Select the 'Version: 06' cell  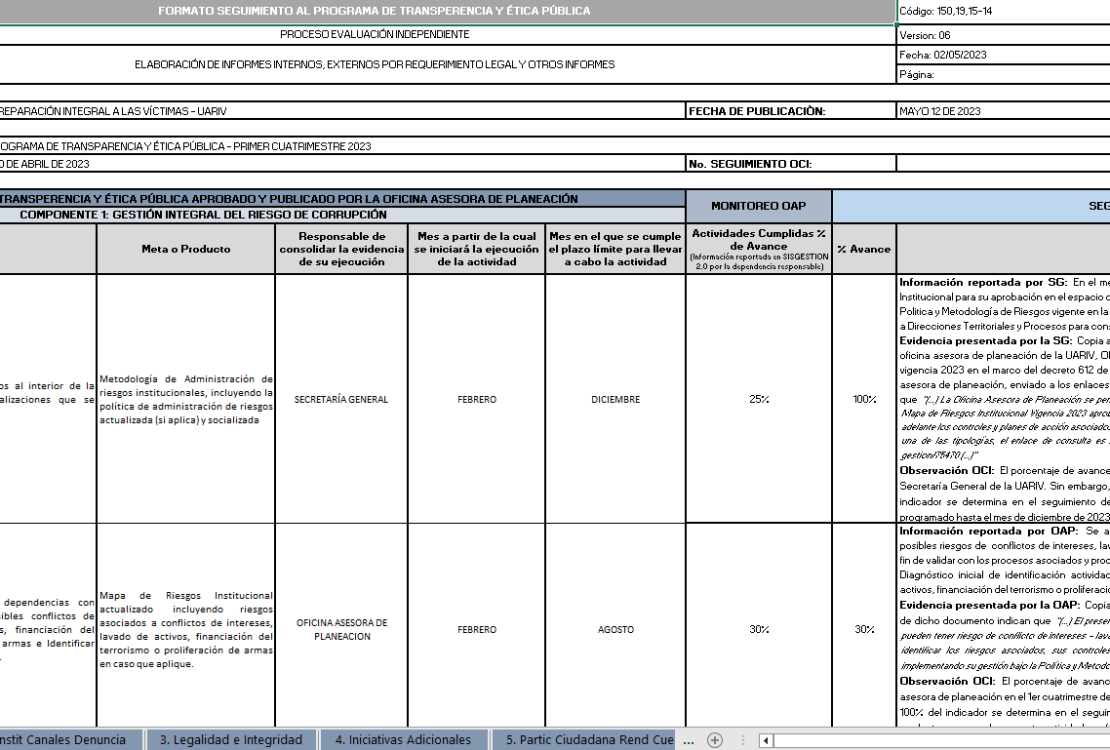1002,35
